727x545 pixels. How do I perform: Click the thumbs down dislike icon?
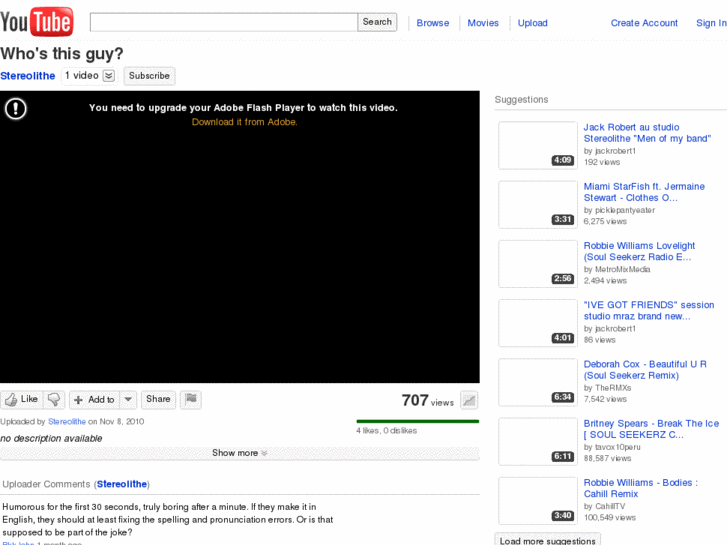54,399
